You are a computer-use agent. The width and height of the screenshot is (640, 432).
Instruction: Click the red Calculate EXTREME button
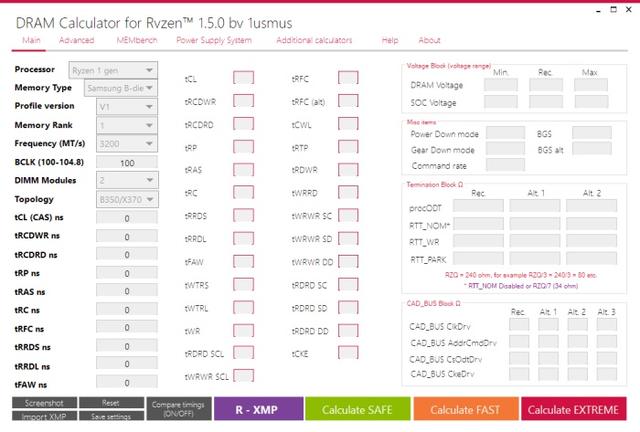tap(573, 409)
